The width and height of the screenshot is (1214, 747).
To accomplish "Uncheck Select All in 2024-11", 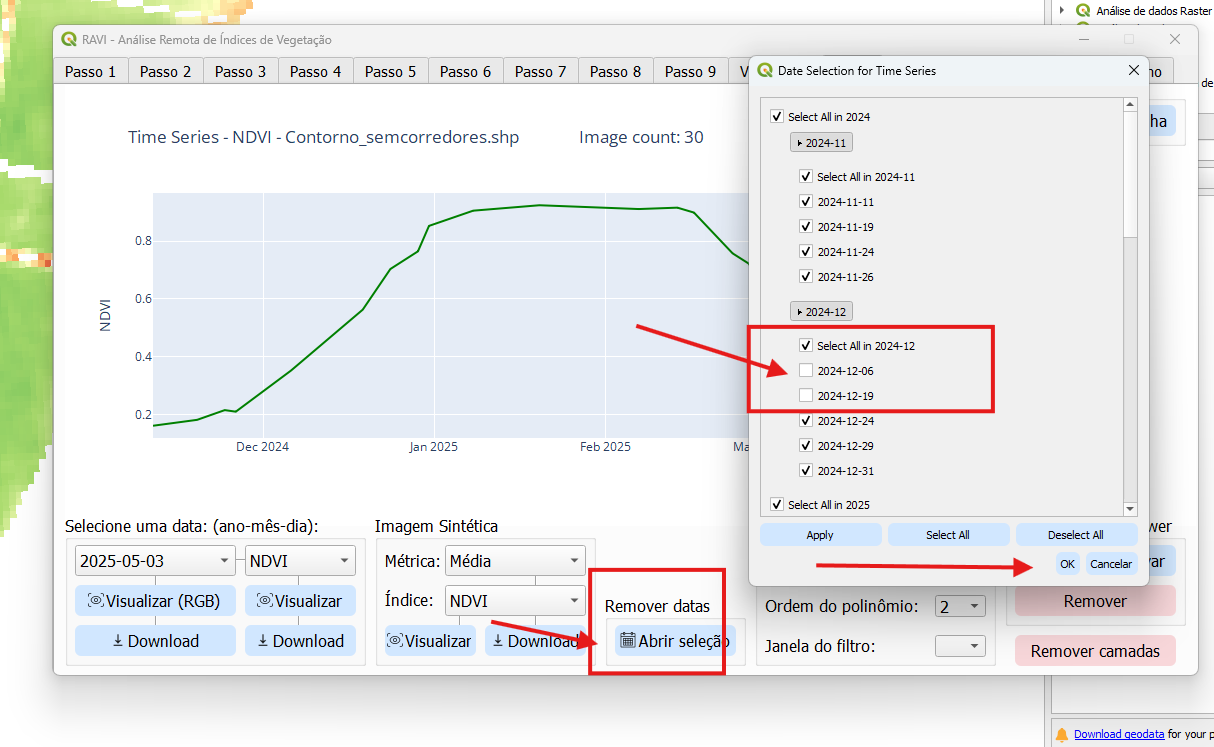I will click(x=806, y=177).
